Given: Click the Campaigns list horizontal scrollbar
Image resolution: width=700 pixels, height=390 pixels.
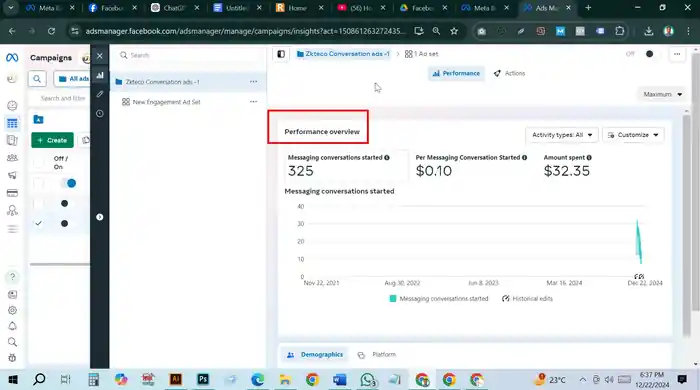Looking at the screenshot, I should (x=60, y=265).
